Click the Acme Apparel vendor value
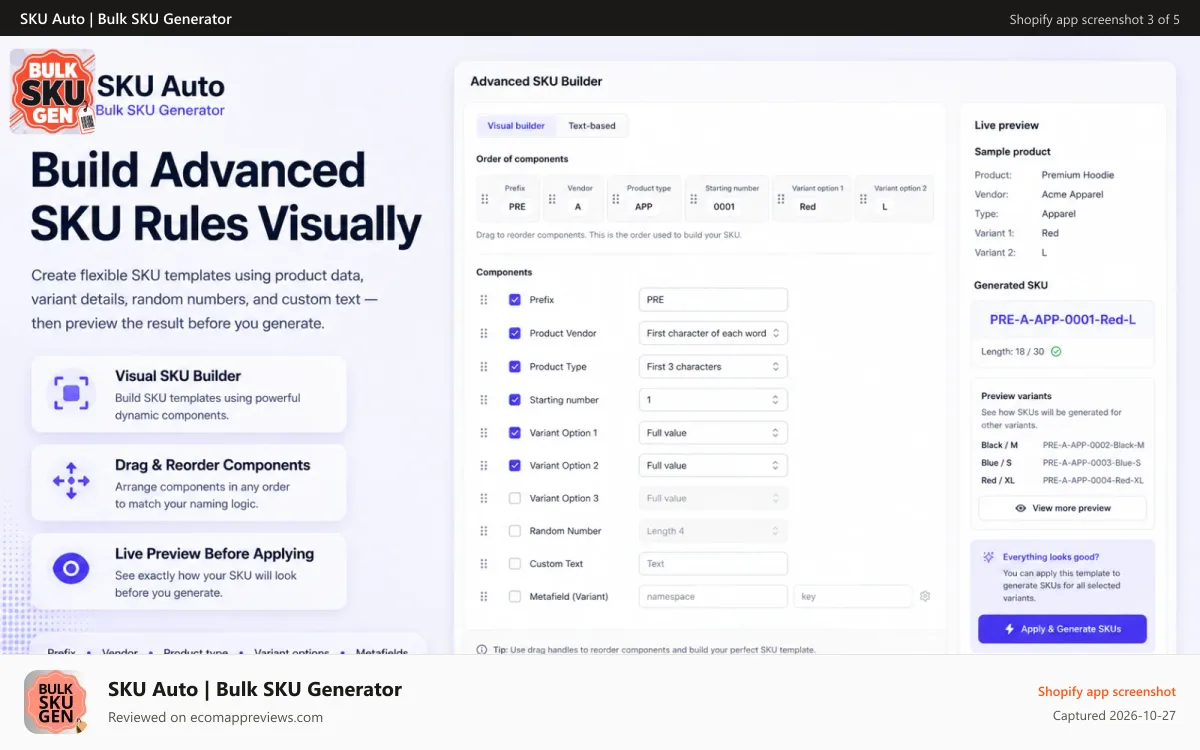Image resolution: width=1200 pixels, height=750 pixels. 1073,194
